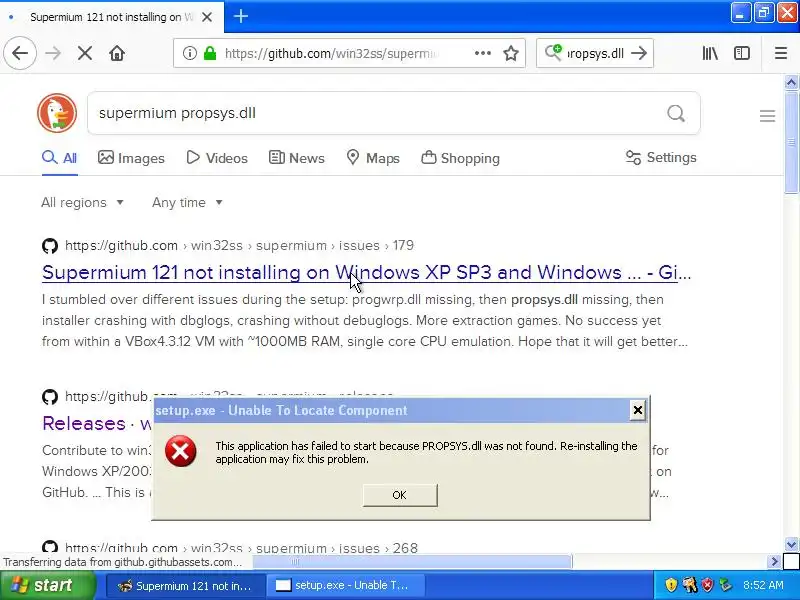This screenshot has height=600, width=800.
Task: Expand the All regions filter
Action: 82,203
